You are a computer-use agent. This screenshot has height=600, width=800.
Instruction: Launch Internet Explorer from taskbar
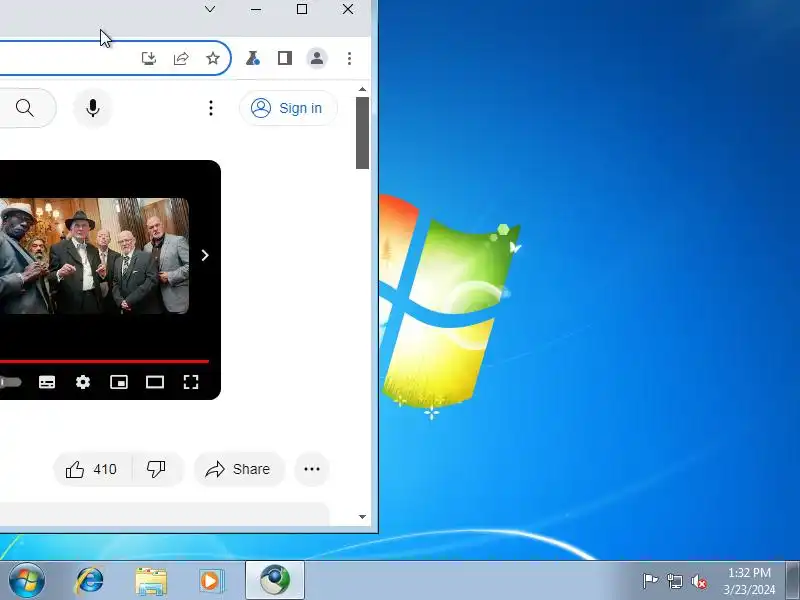click(89, 581)
